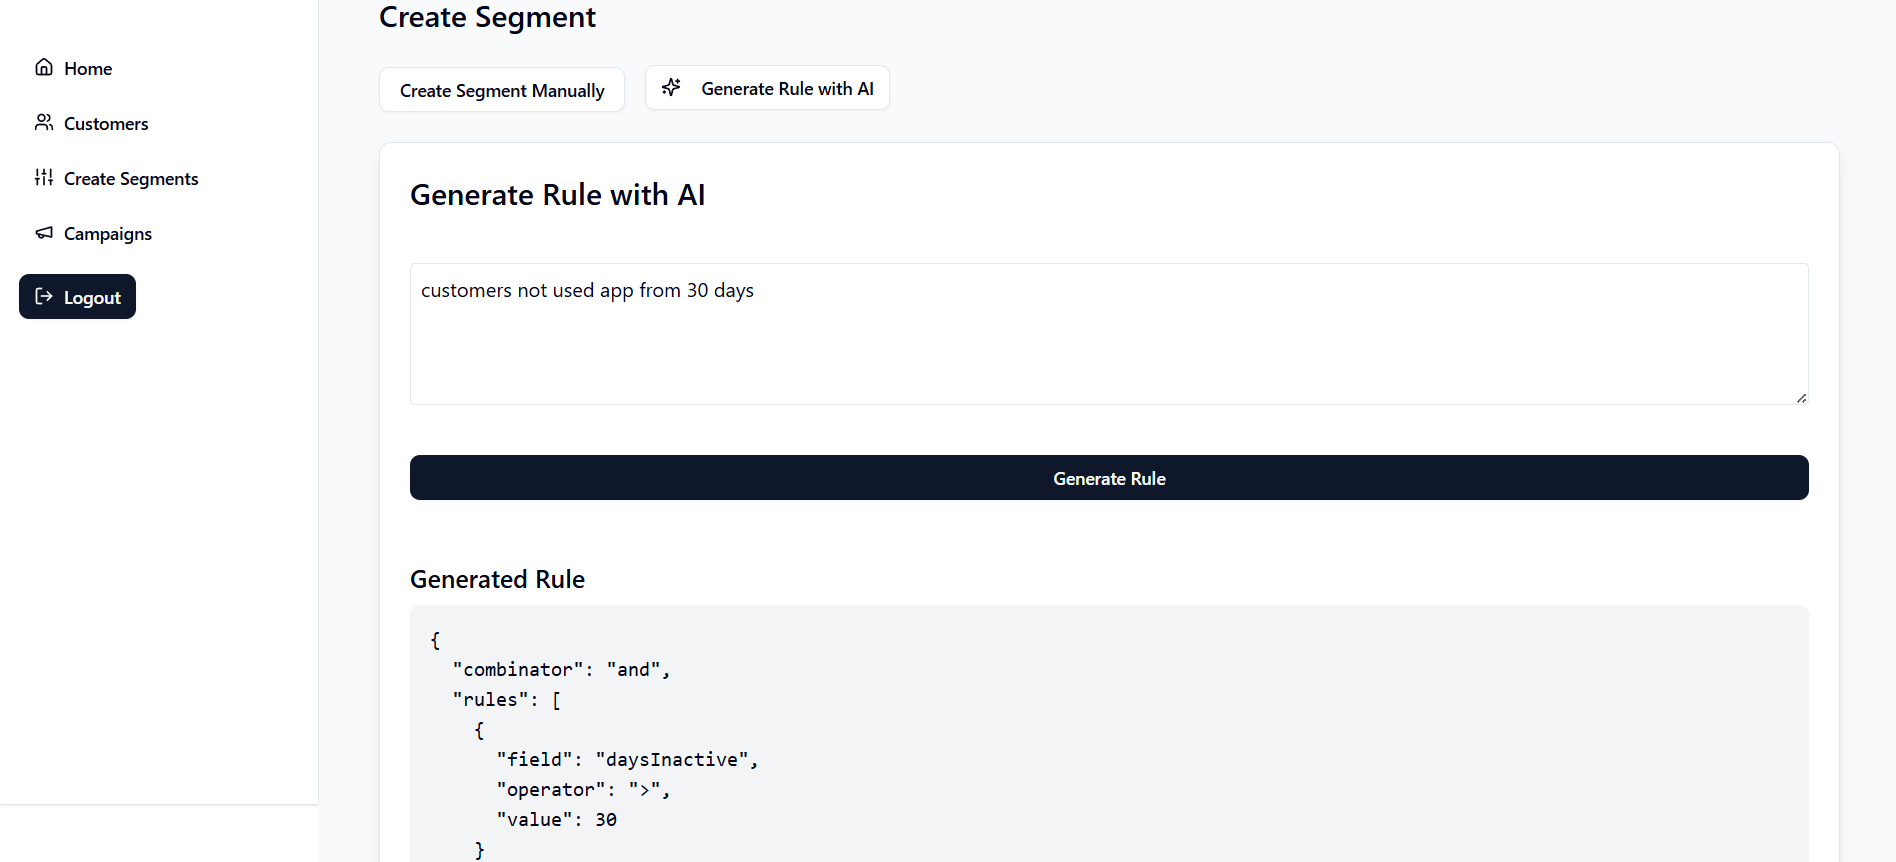Click the logout arrow icon
Screen dimensions: 1896x862
pyautogui.click(x=44, y=296)
